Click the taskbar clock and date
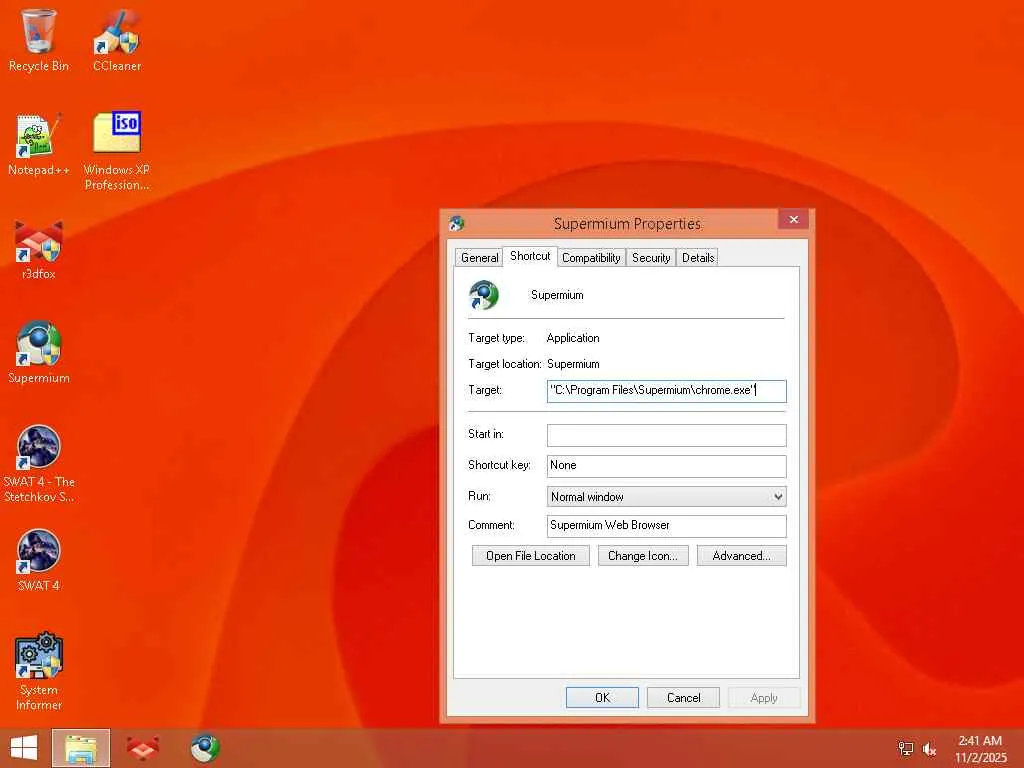 click(x=980, y=749)
